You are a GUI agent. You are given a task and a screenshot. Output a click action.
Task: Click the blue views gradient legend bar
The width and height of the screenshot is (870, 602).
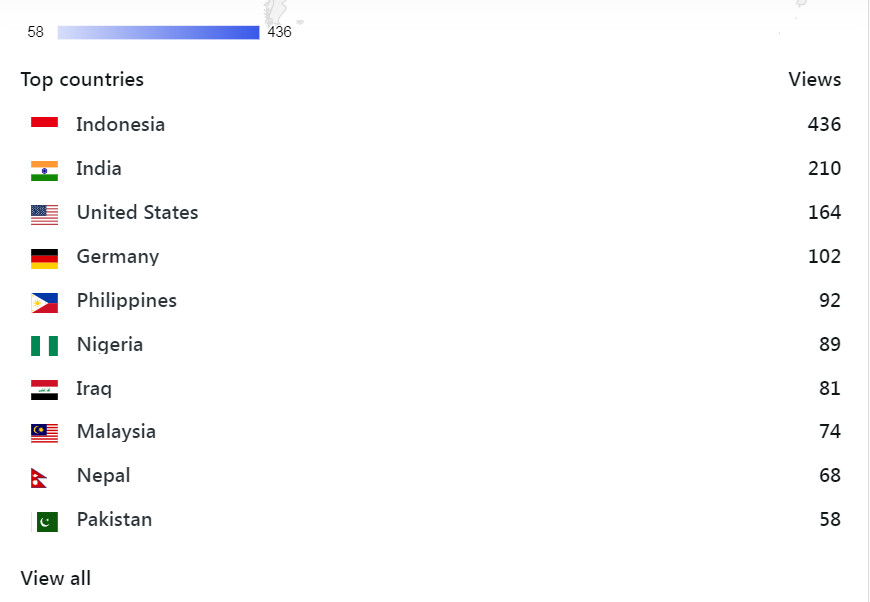158,32
